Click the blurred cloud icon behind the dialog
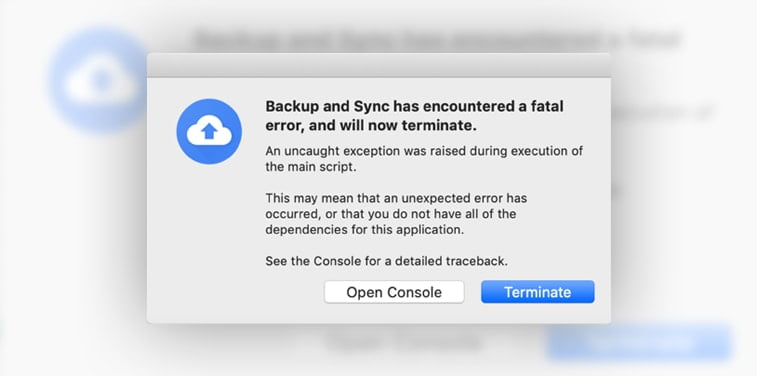Viewport: 757px width, 376px height. tap(97, 81)
